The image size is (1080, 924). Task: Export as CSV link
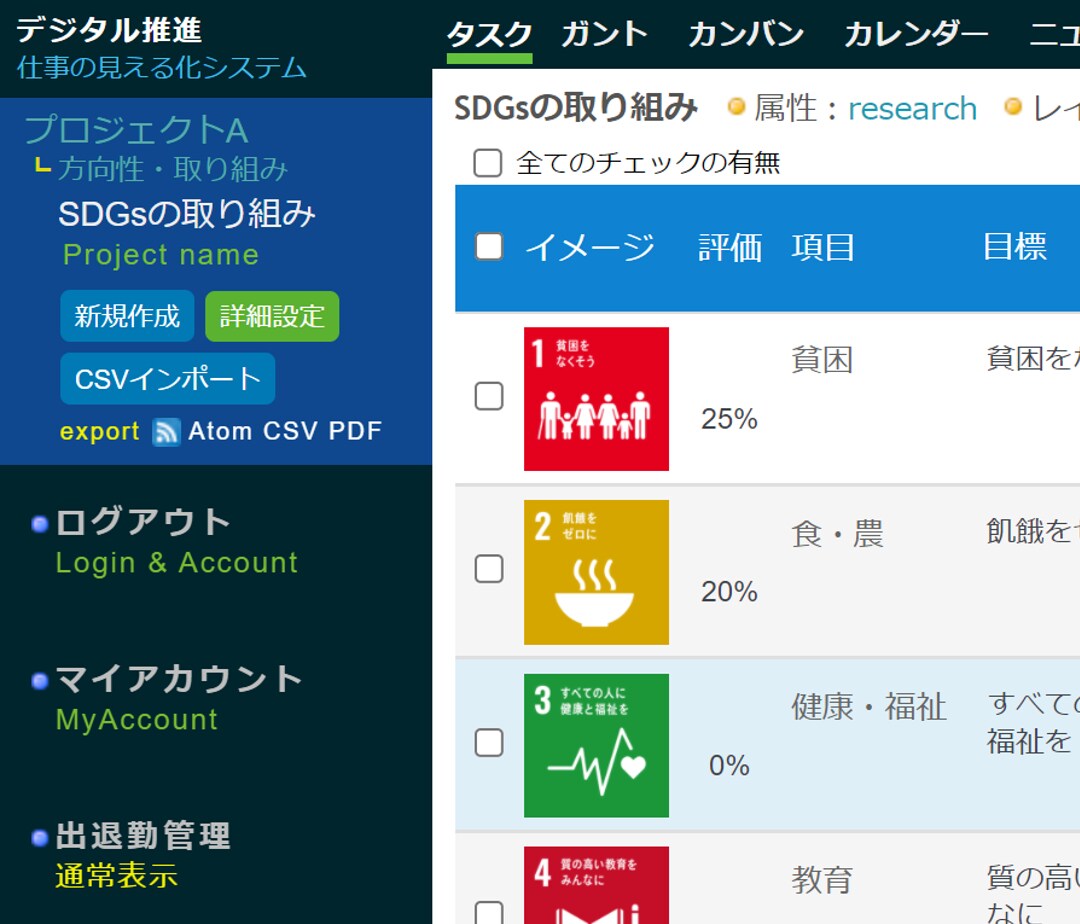[290, 431]
